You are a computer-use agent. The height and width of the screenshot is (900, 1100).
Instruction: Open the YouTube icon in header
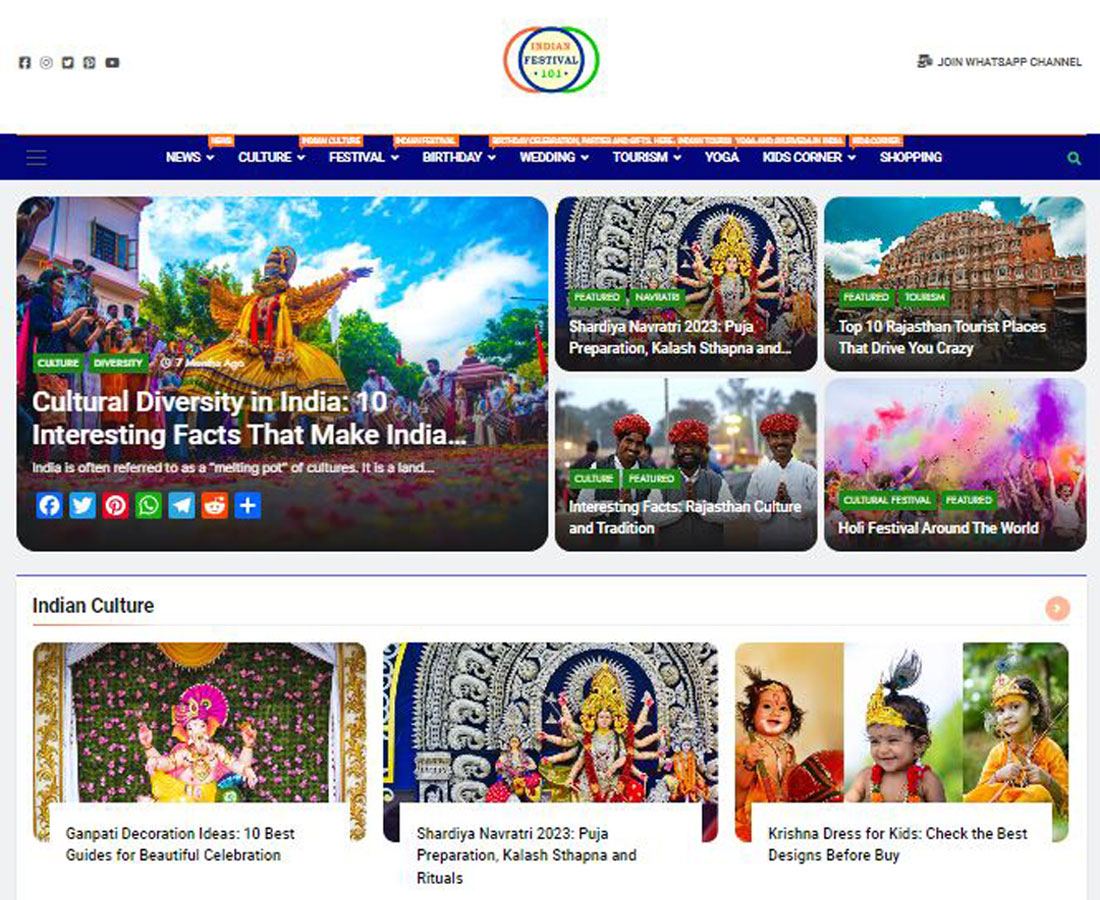(x=112, y=62)
